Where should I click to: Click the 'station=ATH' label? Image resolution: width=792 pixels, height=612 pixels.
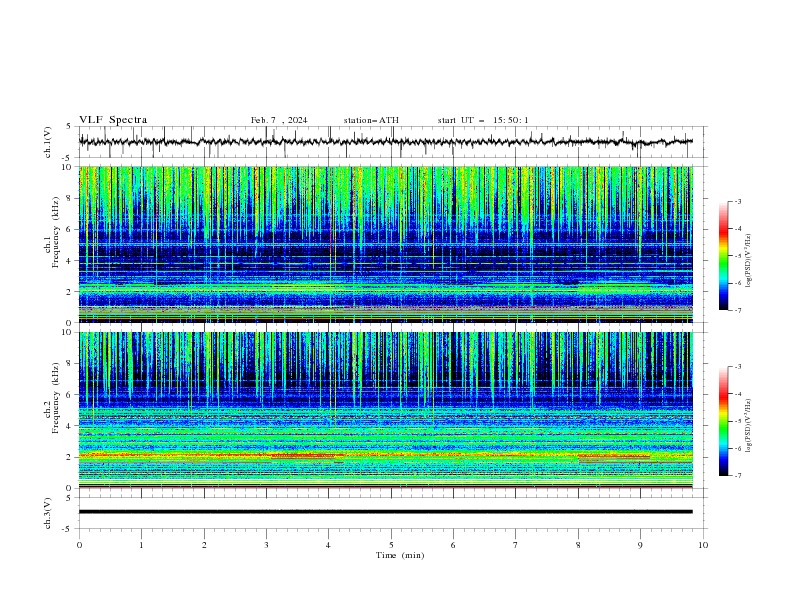(371, 120)
